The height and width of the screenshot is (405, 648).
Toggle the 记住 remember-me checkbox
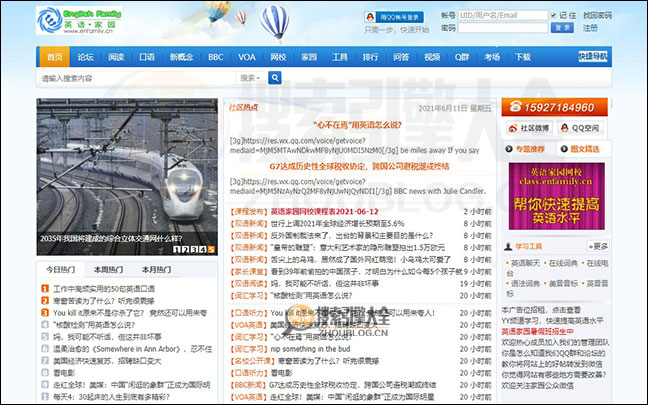[x=554, y=15]
